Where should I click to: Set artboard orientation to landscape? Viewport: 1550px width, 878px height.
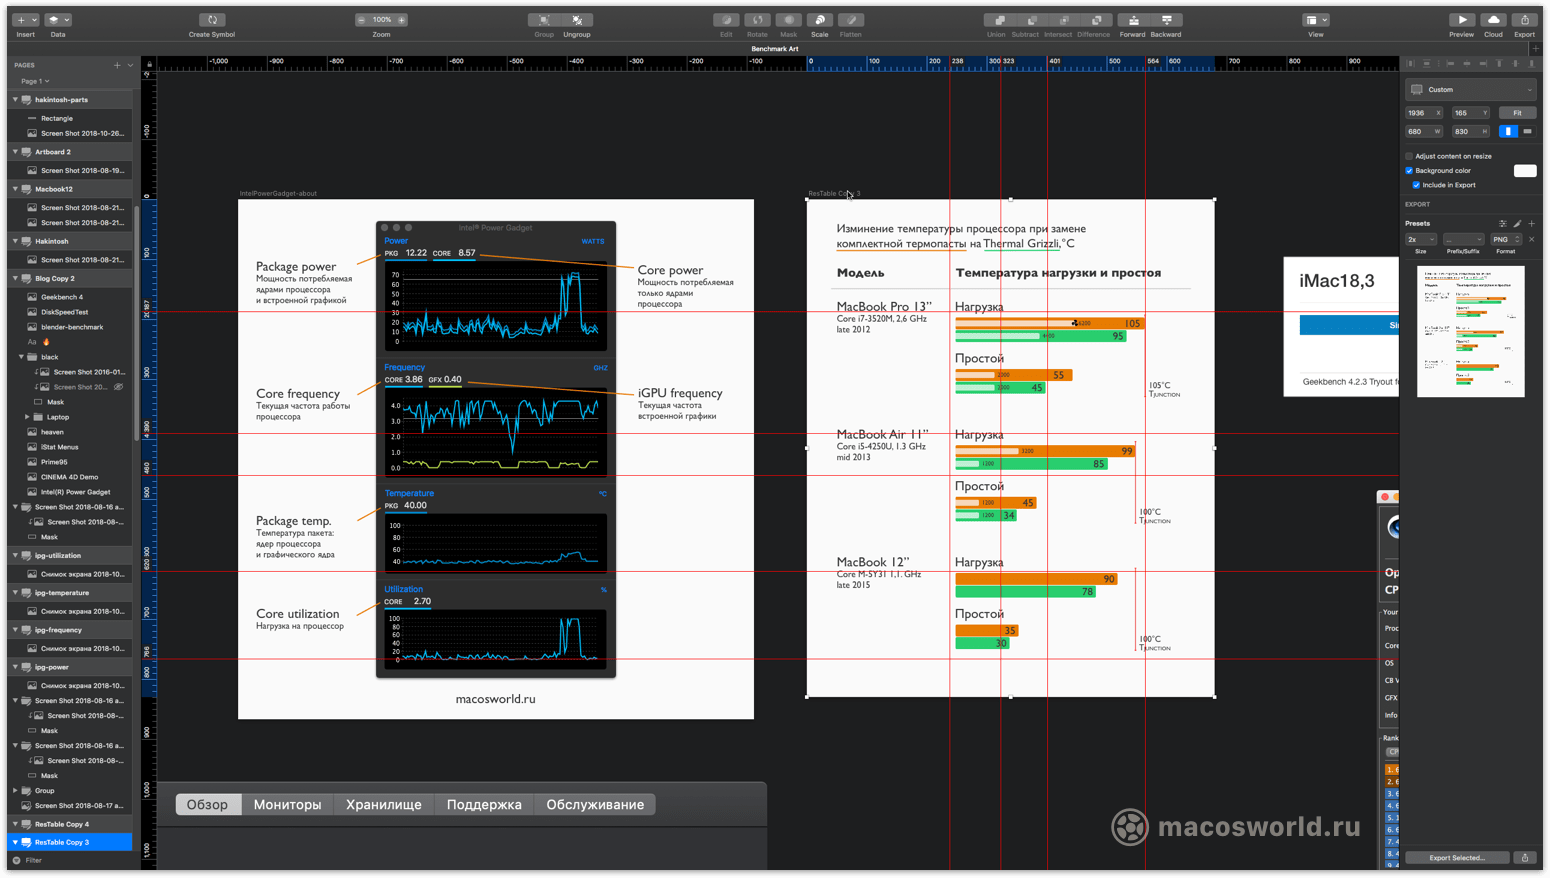1527,131
